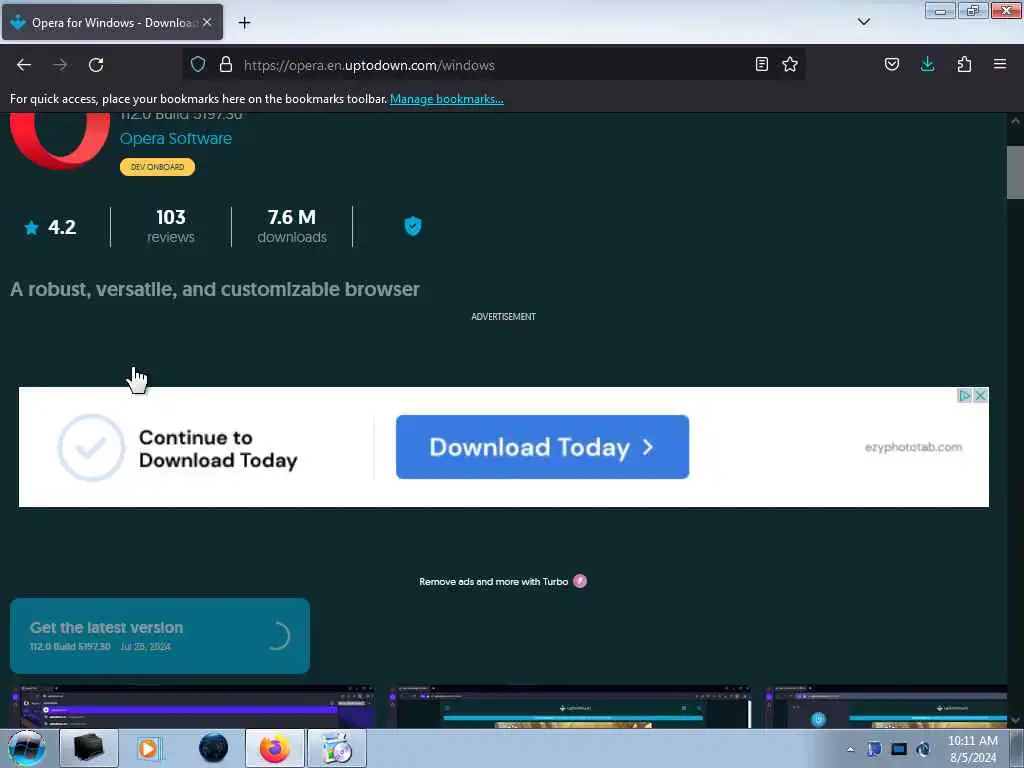Image resolution: width=1024 pixels, height=768 pixels.
Task: Click the ad choices triangle icon
Action: point(964,396)
